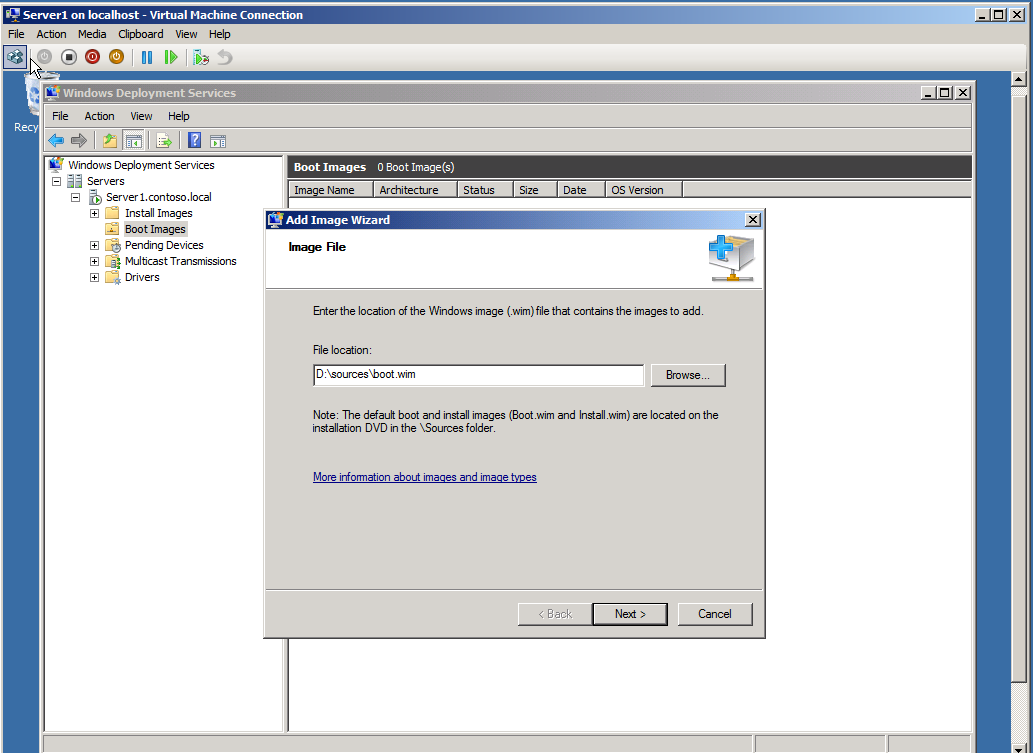The height and width of the screenshot is (753, 1033).
Task: Sort by the Size column header
Action: coord(536,190)
